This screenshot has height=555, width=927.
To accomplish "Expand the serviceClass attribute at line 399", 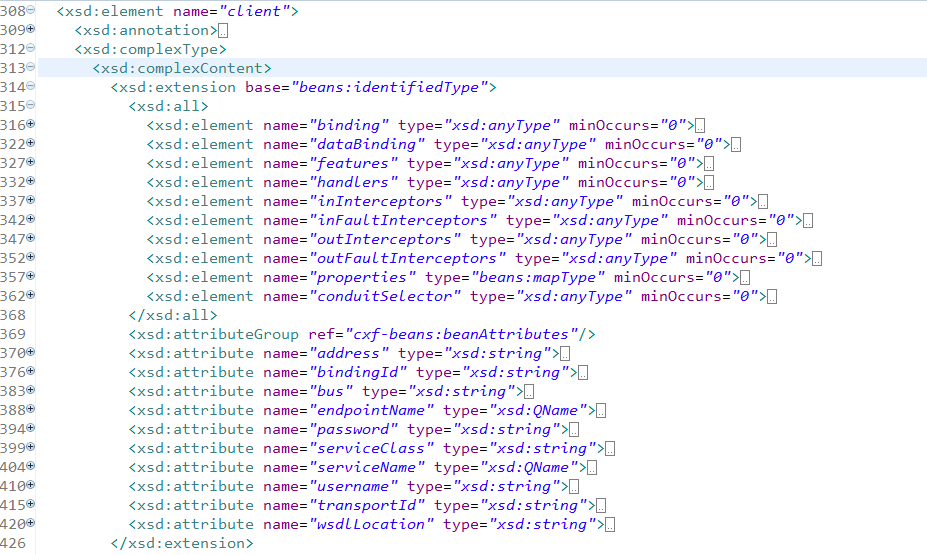I will click(30, 446).
